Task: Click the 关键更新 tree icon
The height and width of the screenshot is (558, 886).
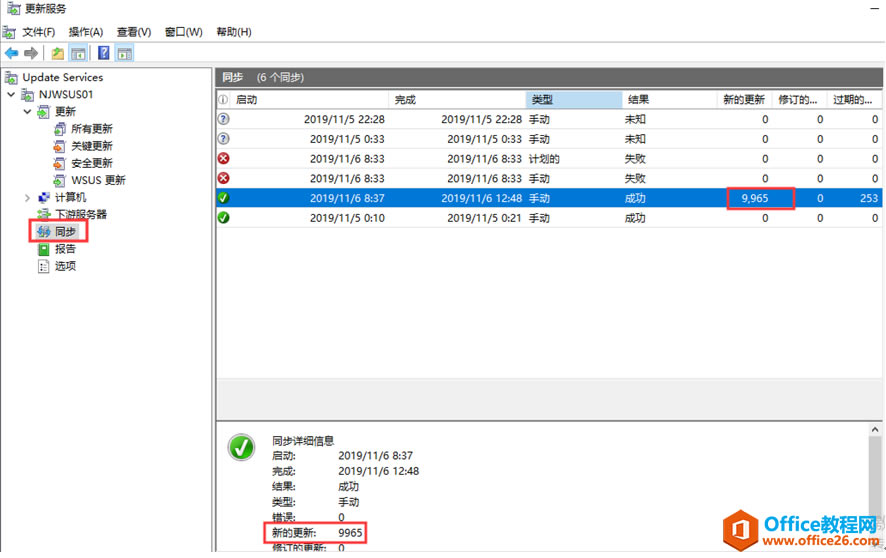Action: (x=59, y=146)
